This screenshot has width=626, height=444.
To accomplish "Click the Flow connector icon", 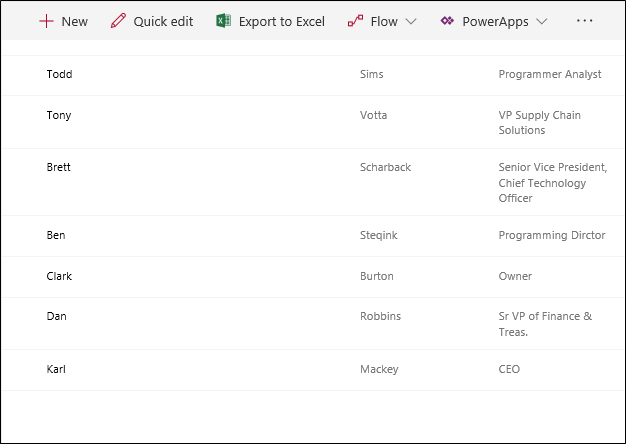I will tap(355, 21).
